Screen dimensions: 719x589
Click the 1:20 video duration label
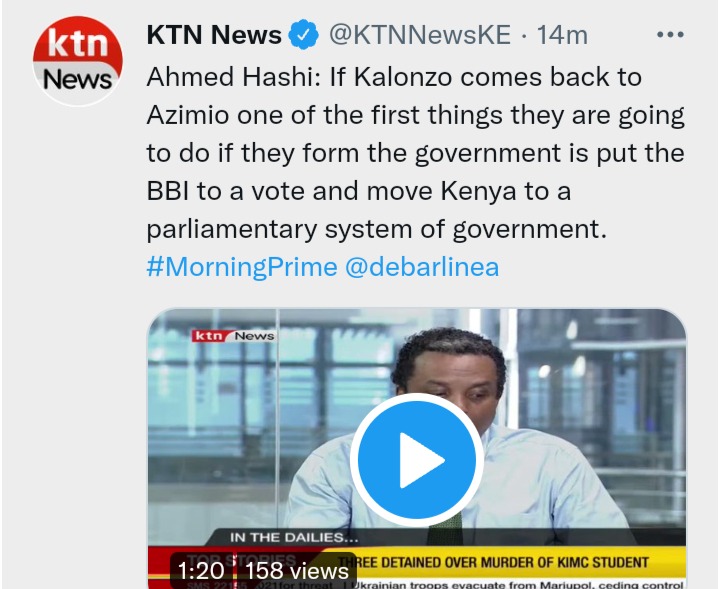(x=201, y=571)
